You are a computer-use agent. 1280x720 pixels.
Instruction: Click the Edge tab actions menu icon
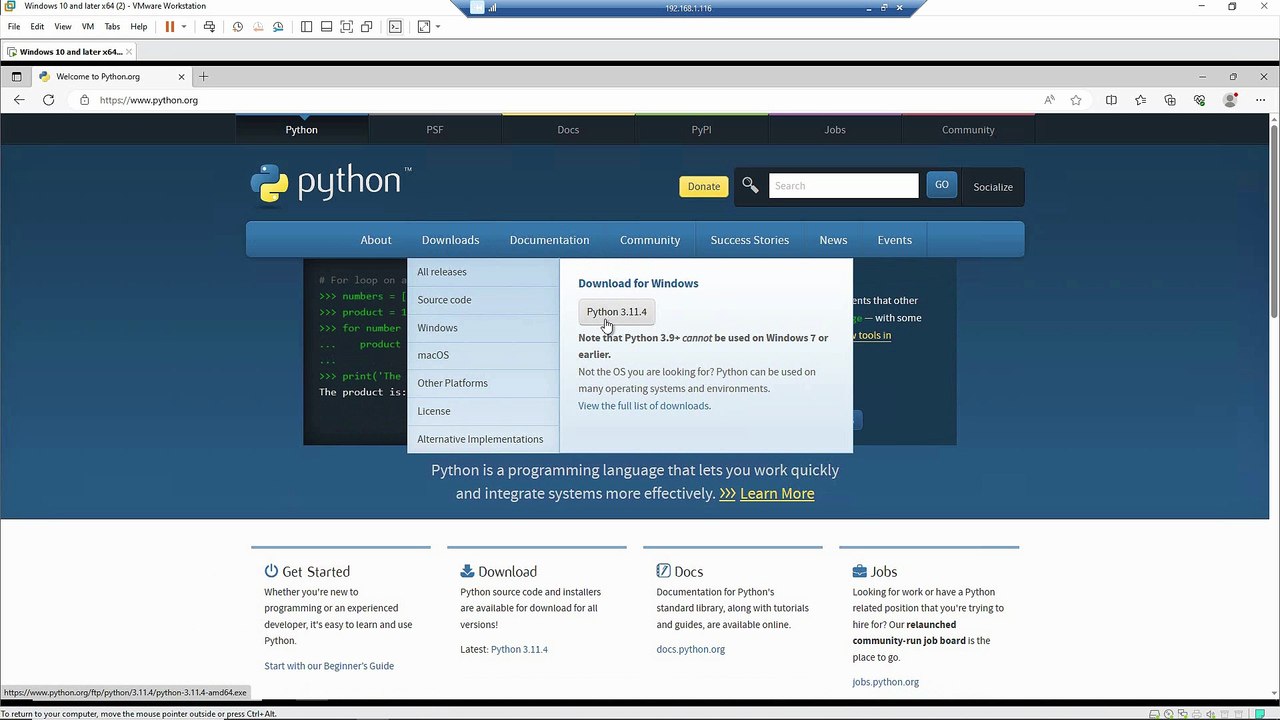click(x=16, y=76)
